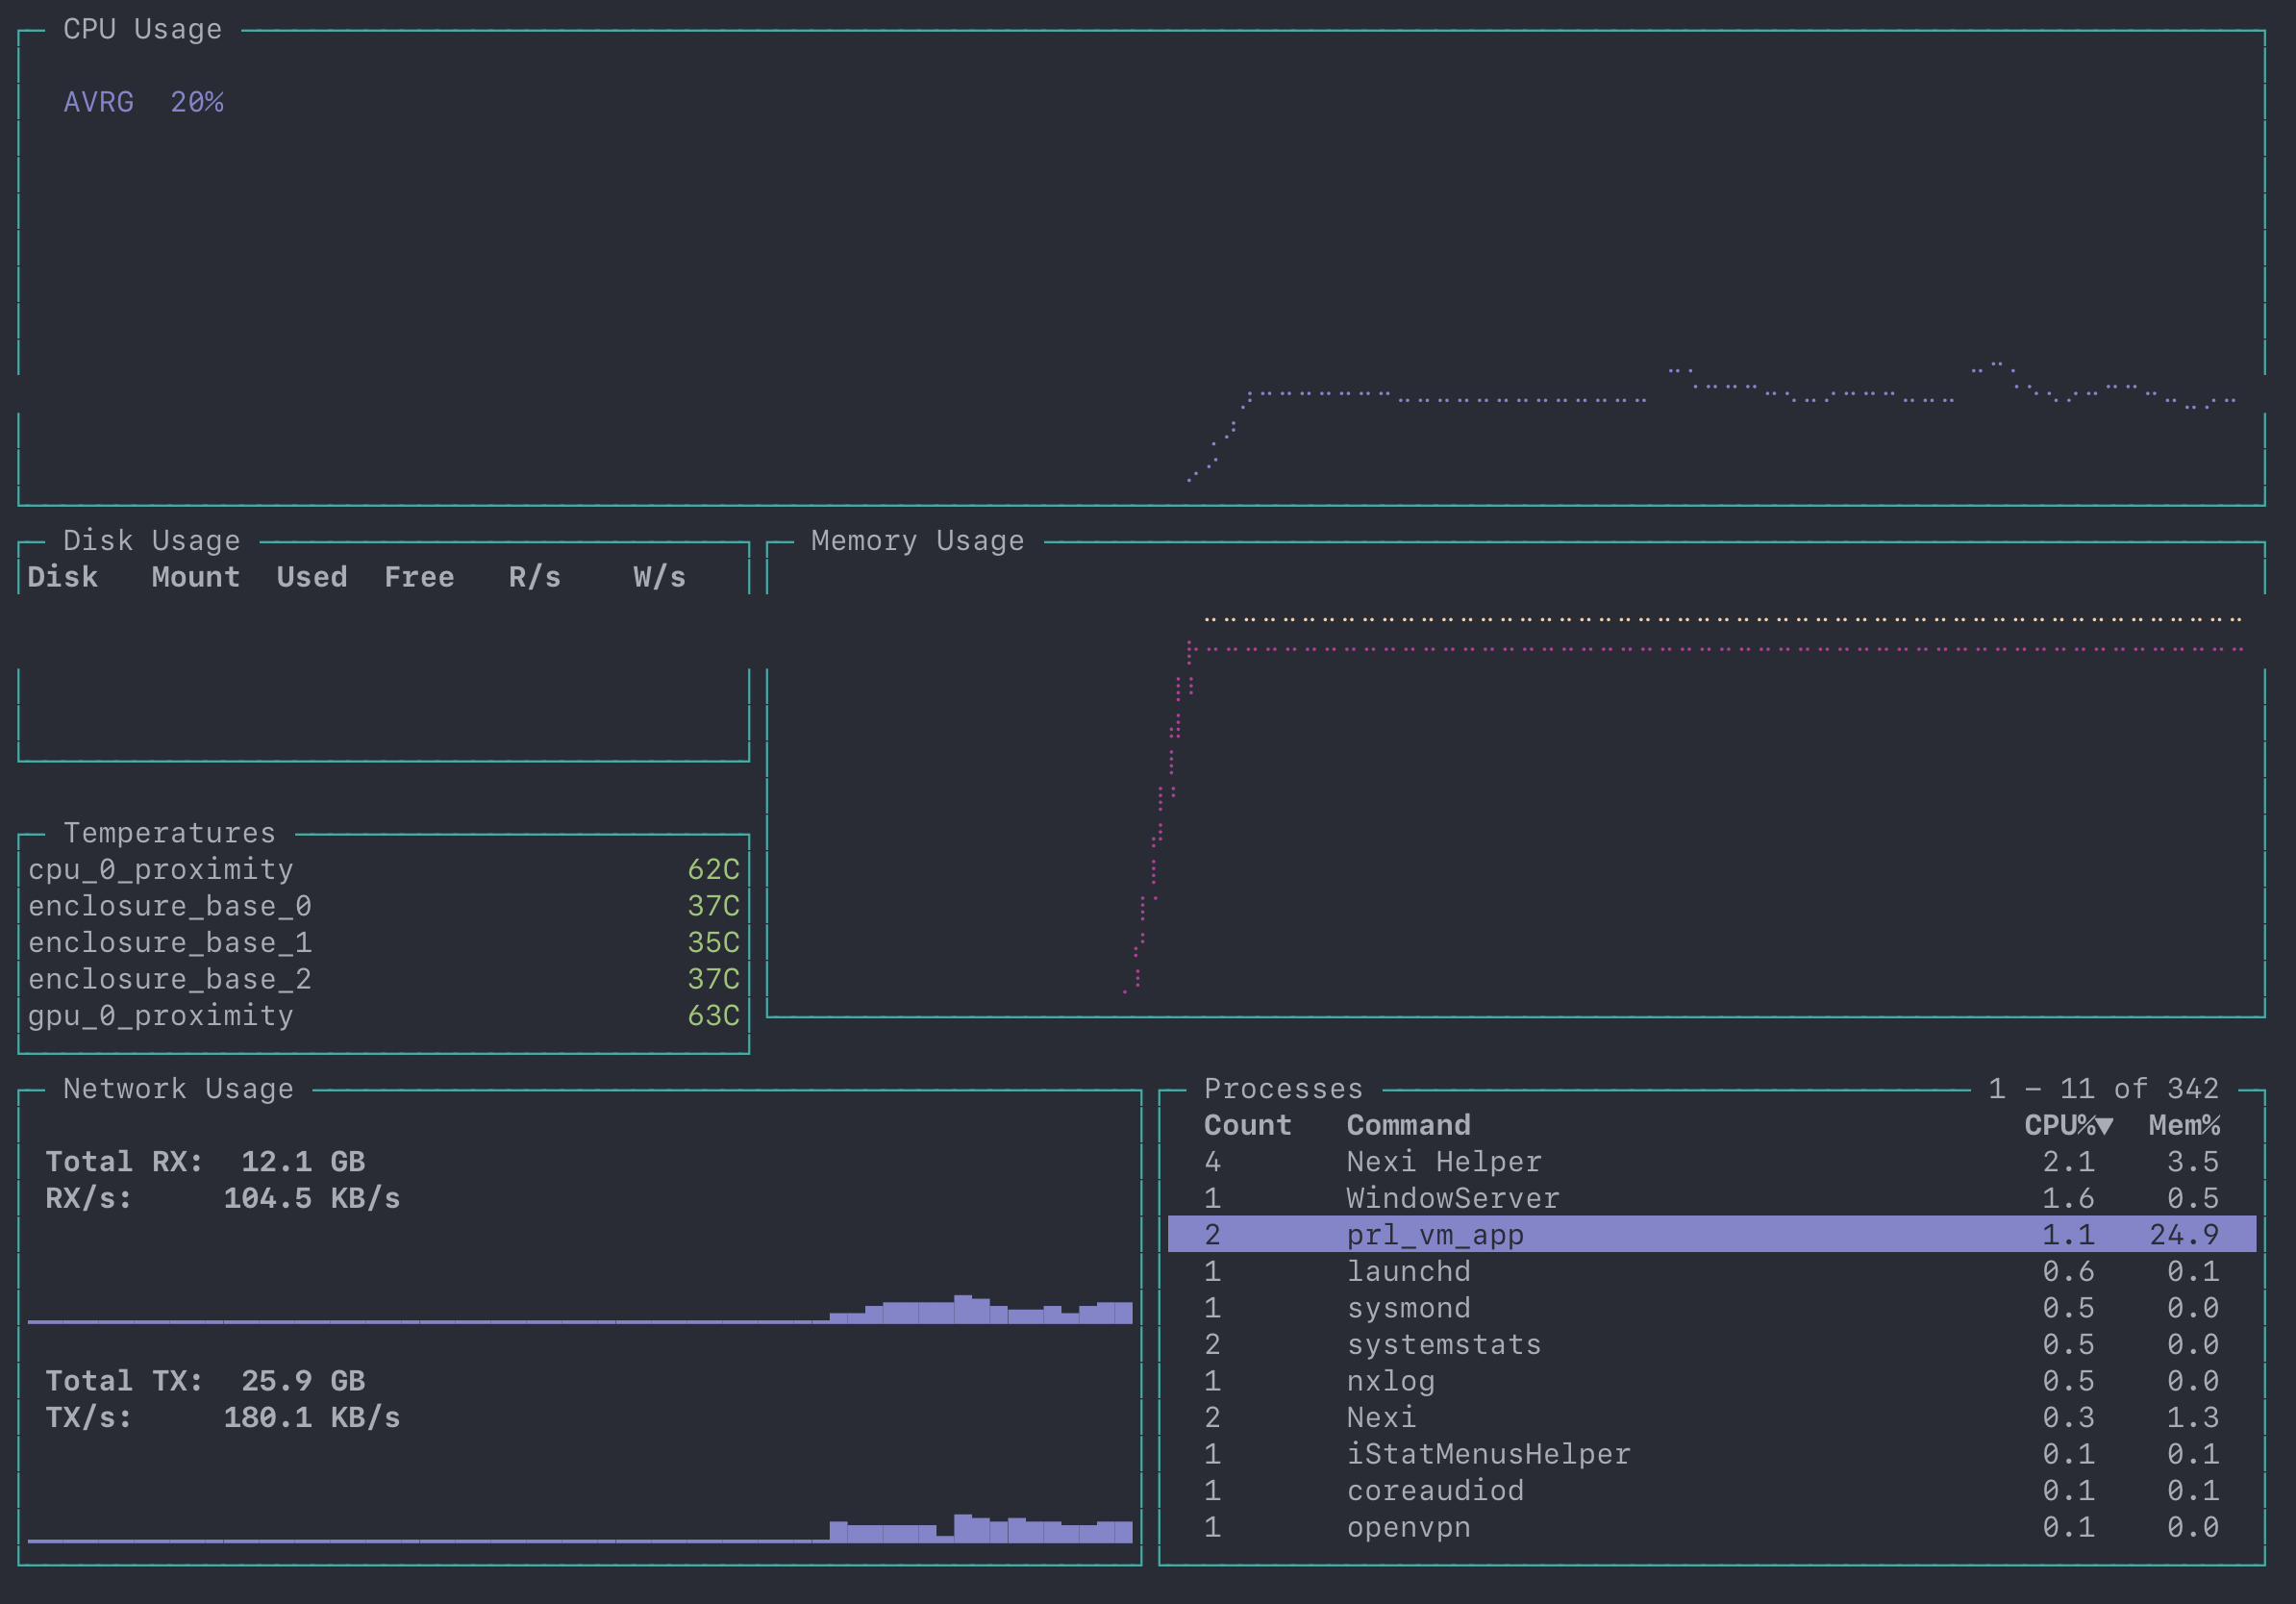Image resolution: width=2296 pixels, height=1604 pixels.
Task: Click the Processes panel title
Action: pos(1283,1088)
